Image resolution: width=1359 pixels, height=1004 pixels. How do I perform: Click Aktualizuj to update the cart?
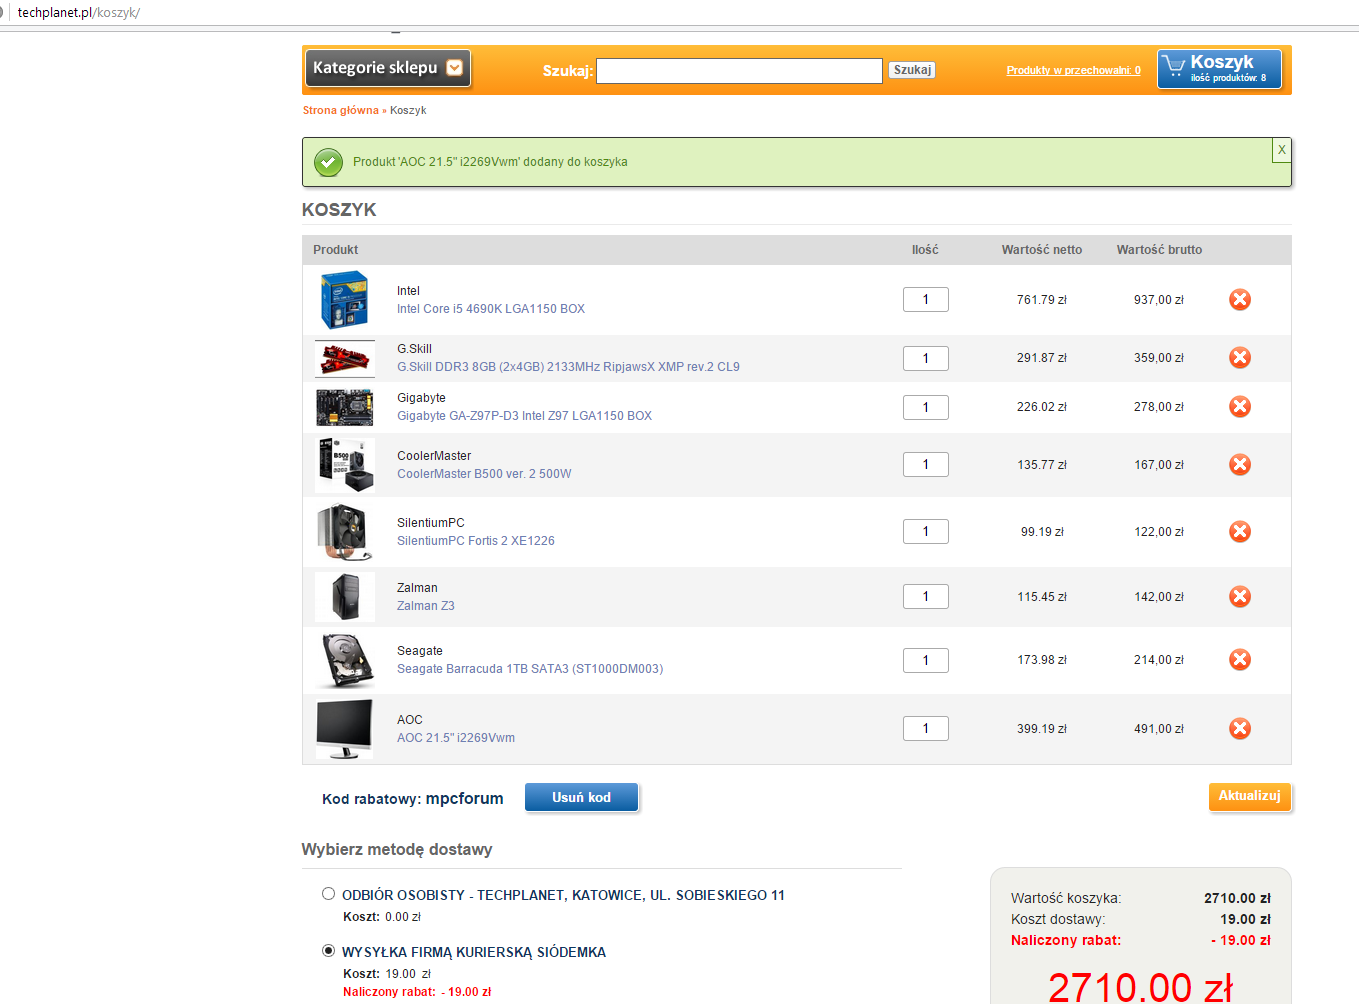[1250, 796]
